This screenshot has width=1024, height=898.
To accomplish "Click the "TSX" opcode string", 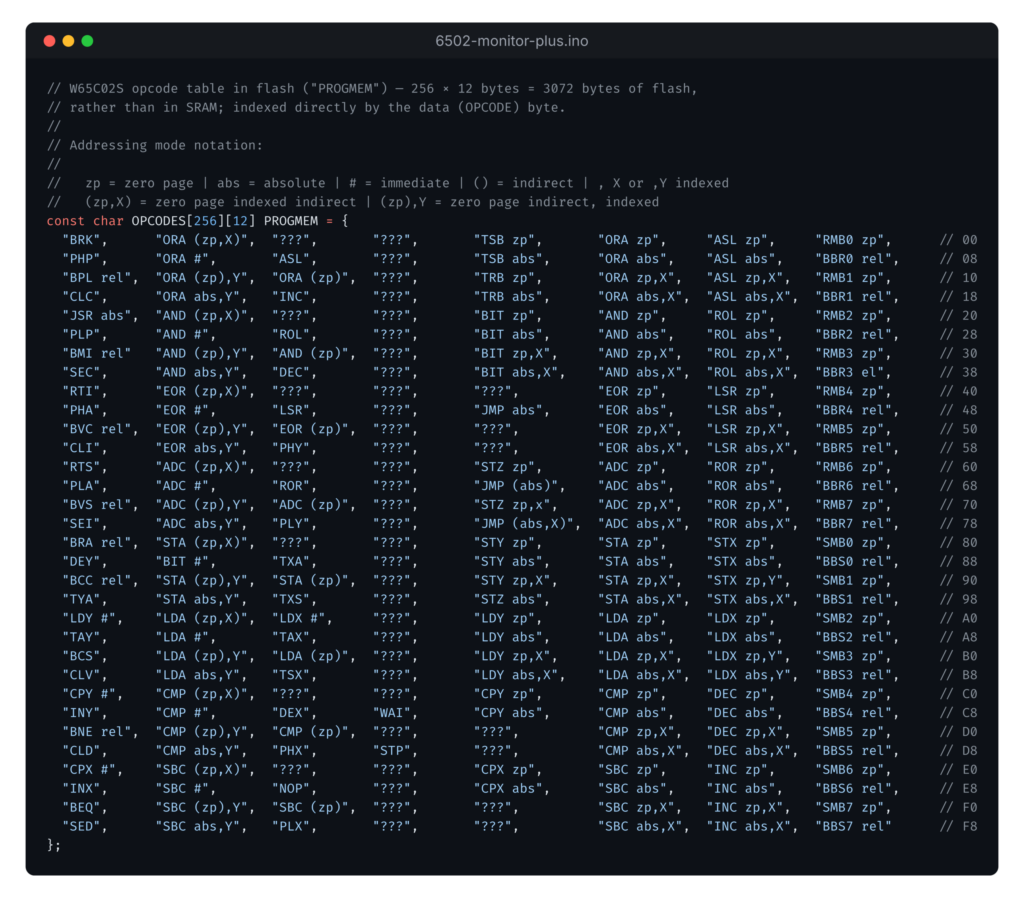I will tap(291, 675).
